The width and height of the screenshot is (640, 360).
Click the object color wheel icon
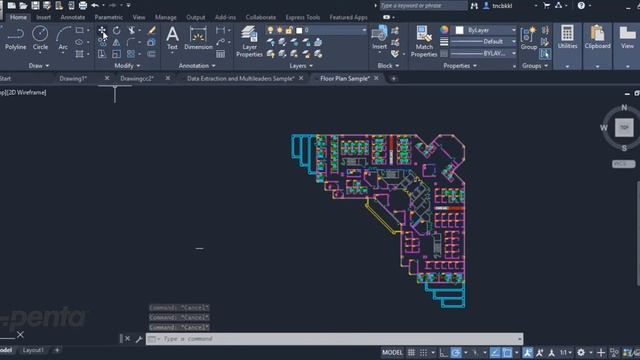(x=444, y=30)
